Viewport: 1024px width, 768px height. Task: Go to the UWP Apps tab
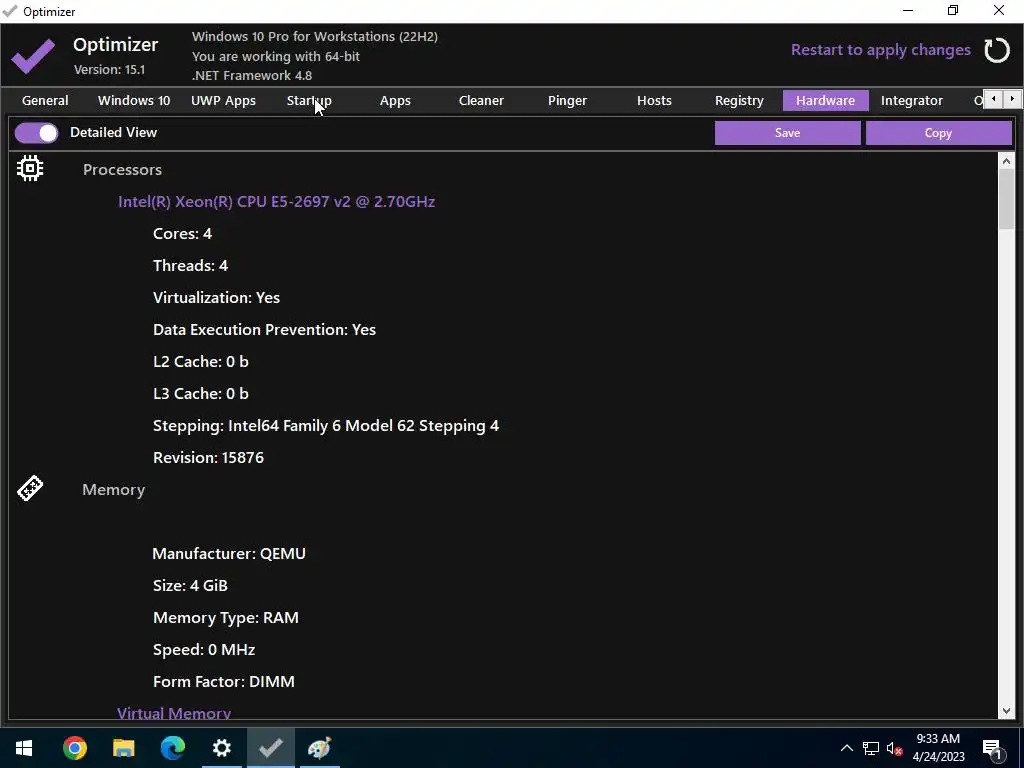click(223, 101)
